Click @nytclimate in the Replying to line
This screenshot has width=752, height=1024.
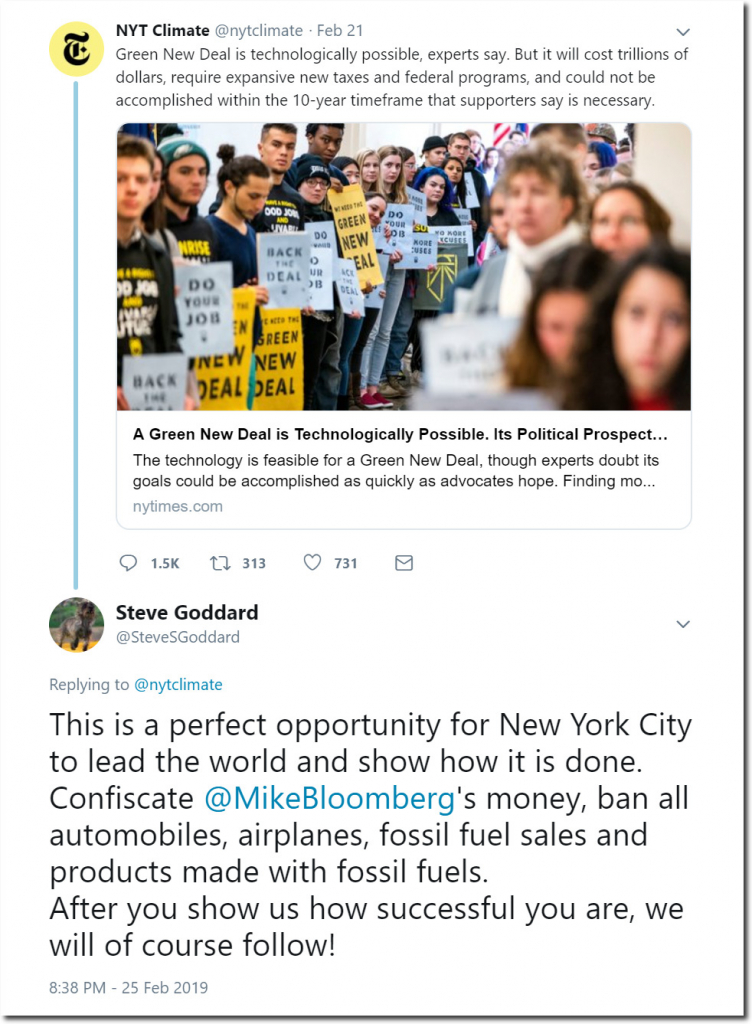(178, 685)
